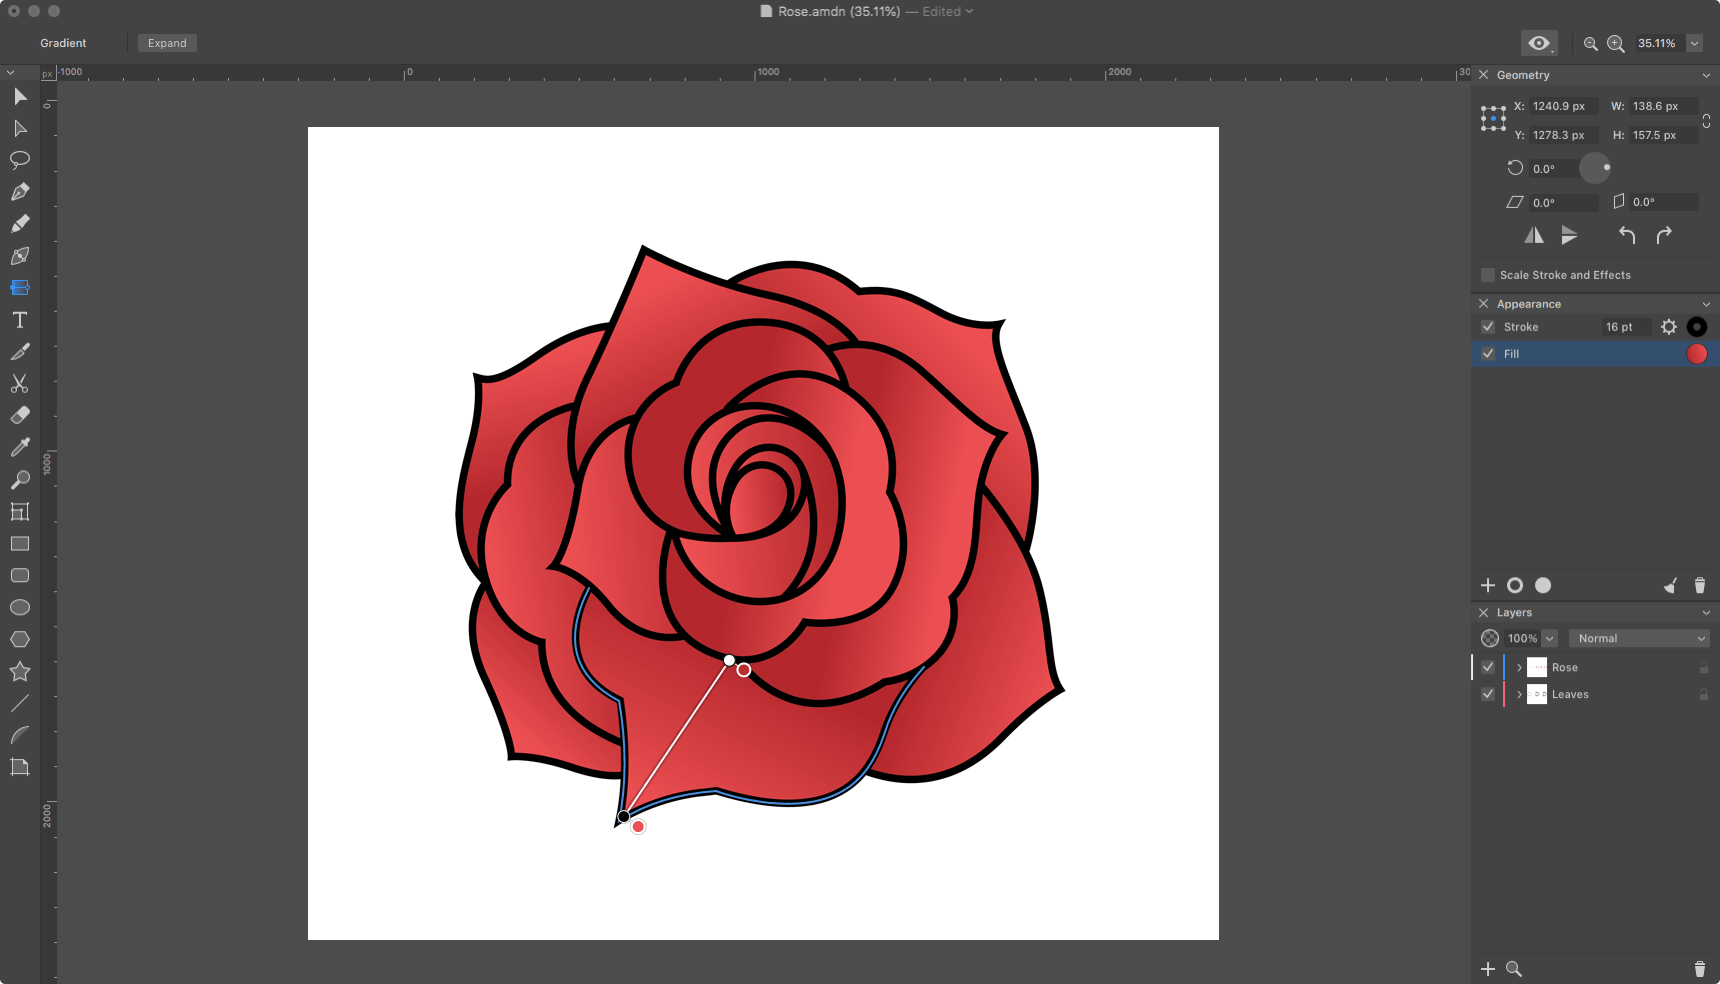Image resolution: width=1720 pixels, height=984 pixels.
Task: Select the Scissors tool
Action: tap(20, 384)
